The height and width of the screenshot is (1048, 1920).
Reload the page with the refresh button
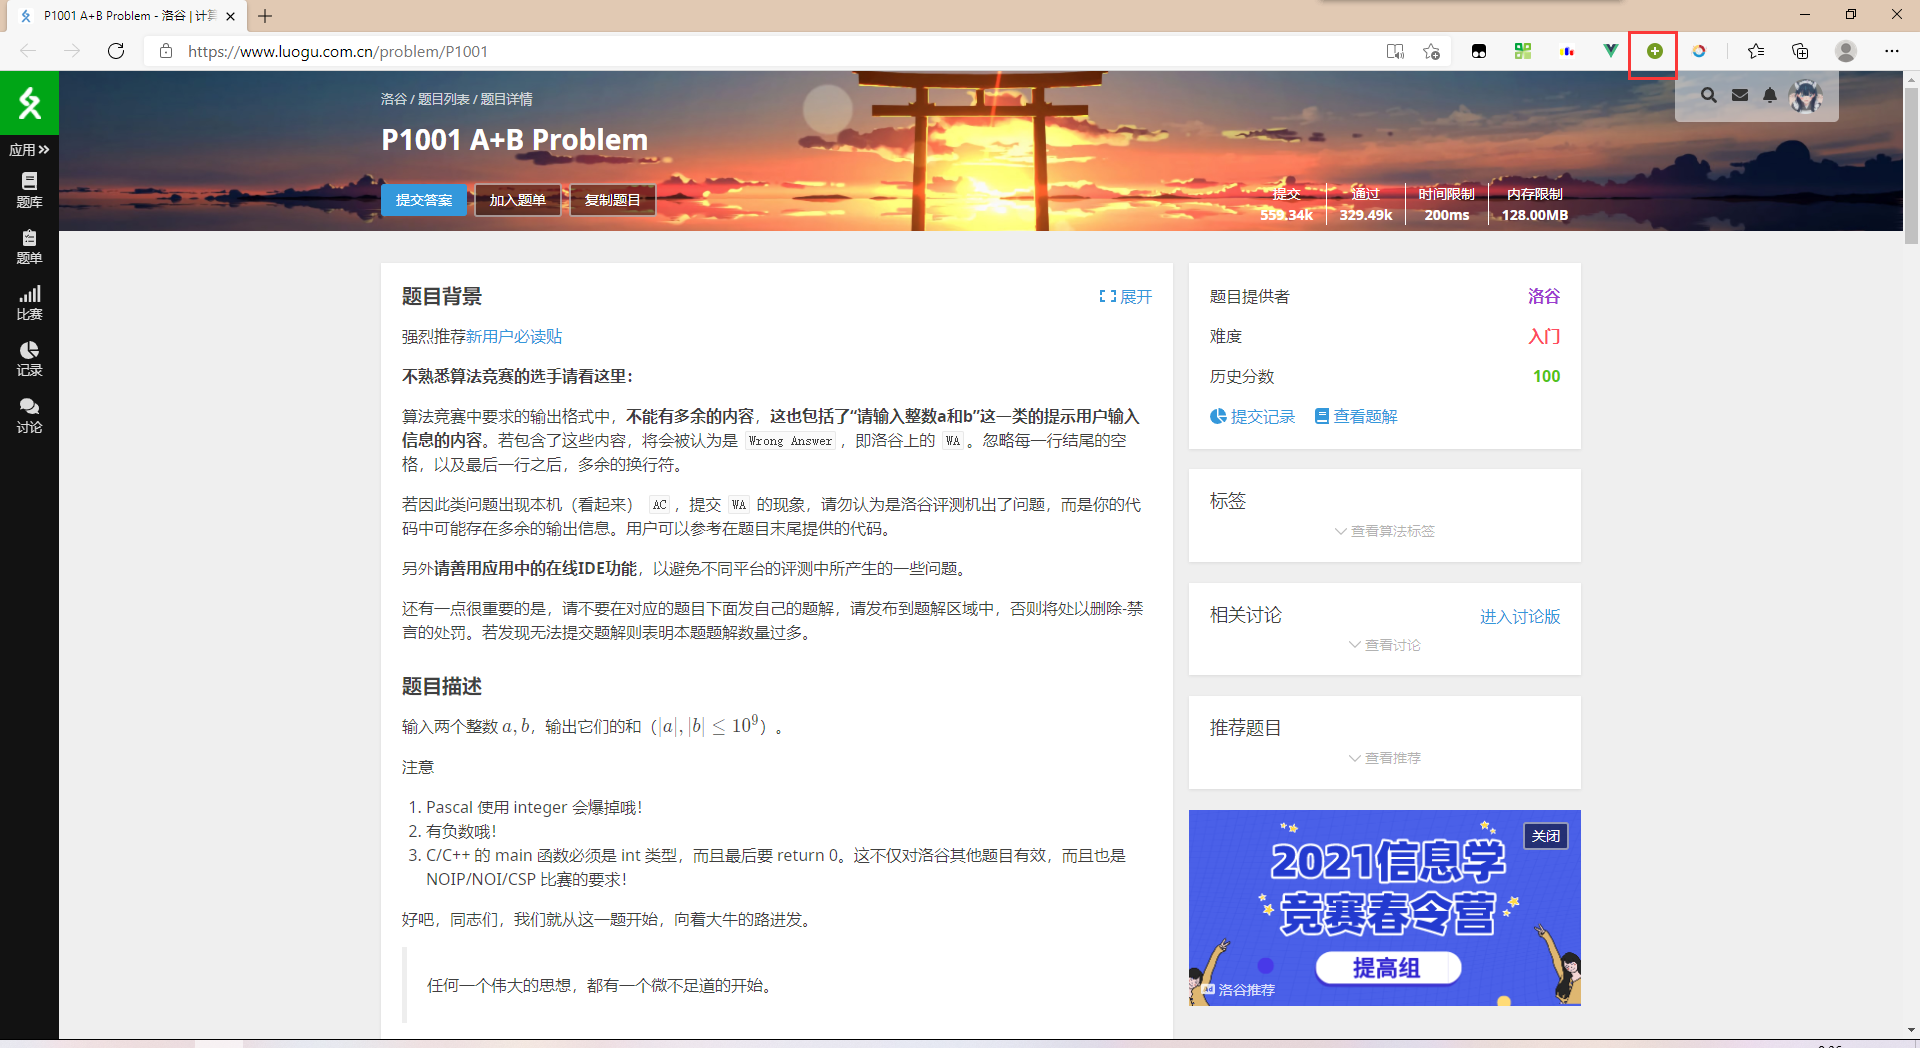coord(116,51)
